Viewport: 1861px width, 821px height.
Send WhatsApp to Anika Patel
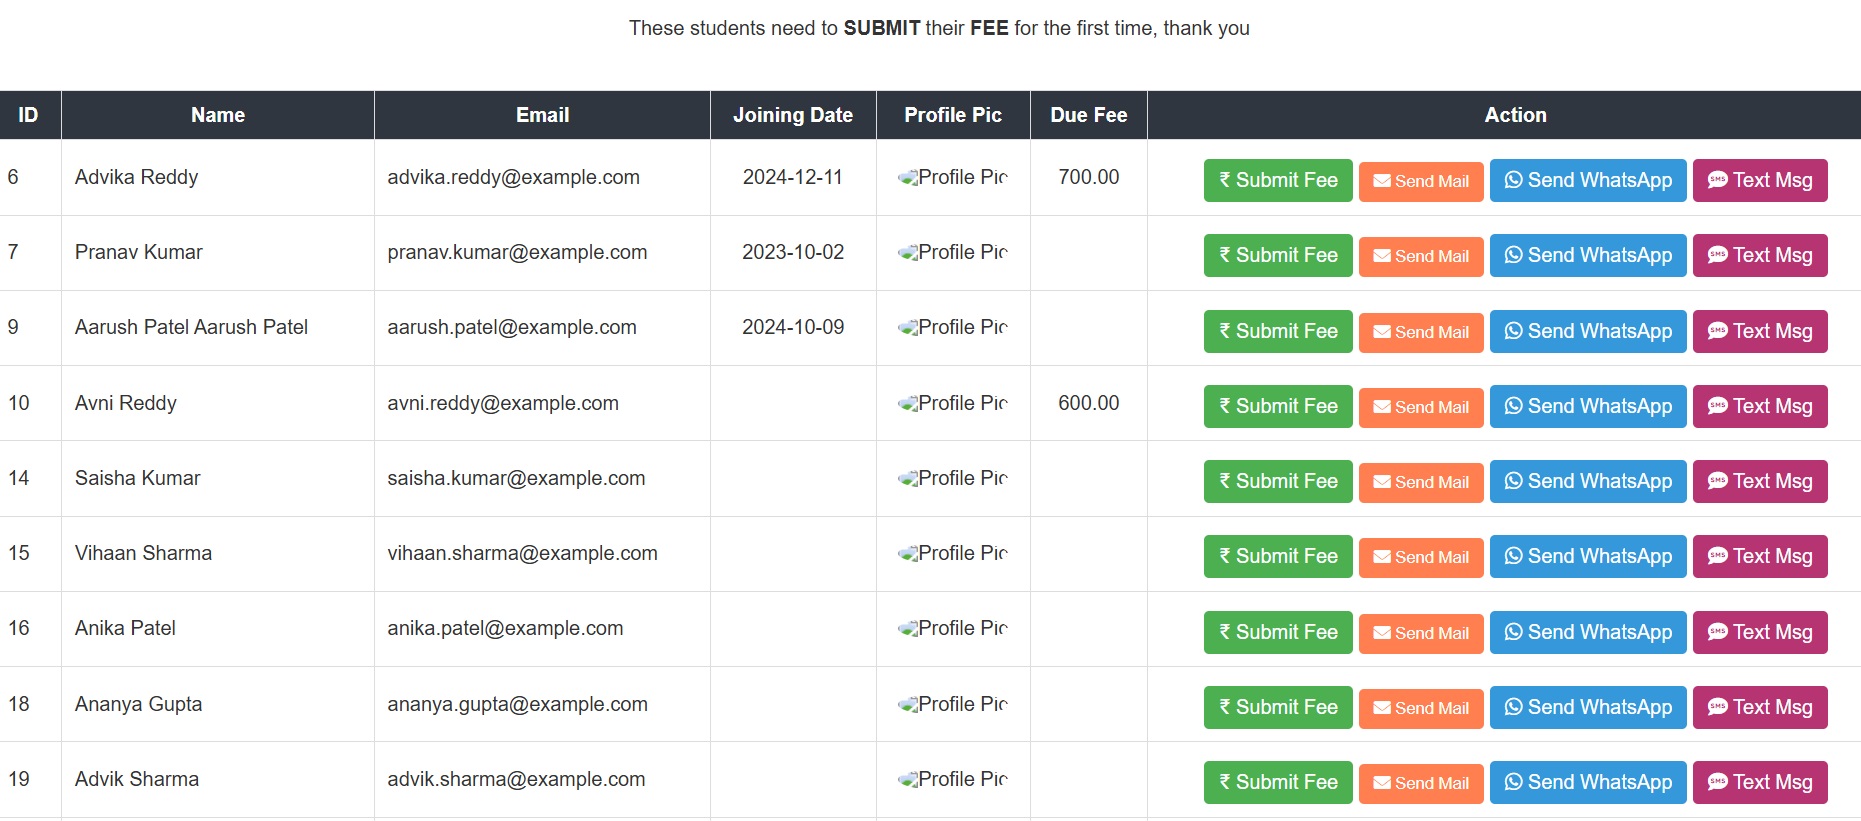(x=1588, y=632)
